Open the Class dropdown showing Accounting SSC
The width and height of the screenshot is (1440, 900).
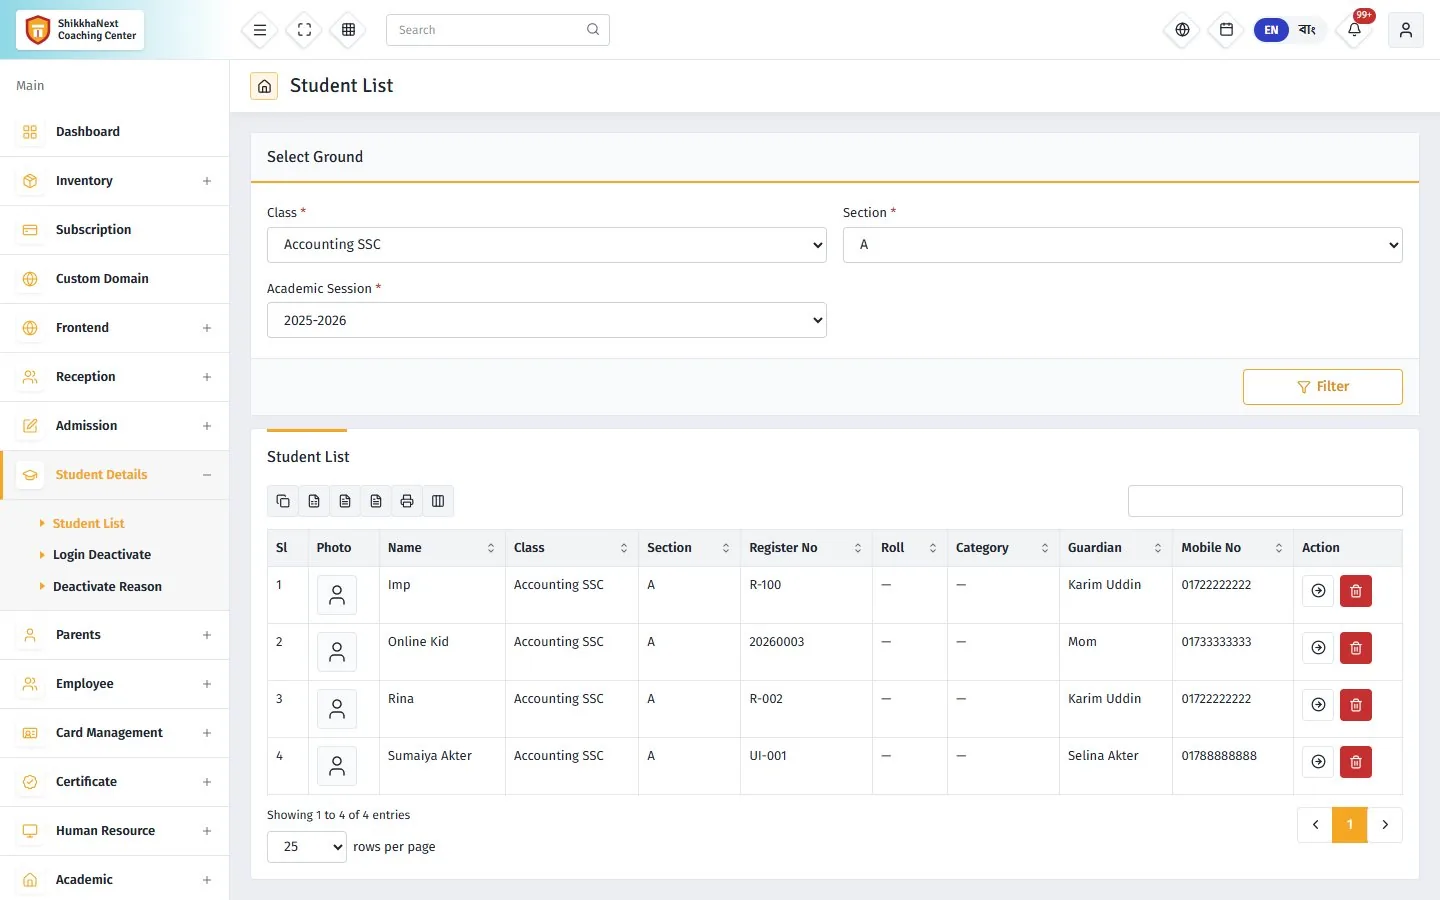(x=547, y=245)
